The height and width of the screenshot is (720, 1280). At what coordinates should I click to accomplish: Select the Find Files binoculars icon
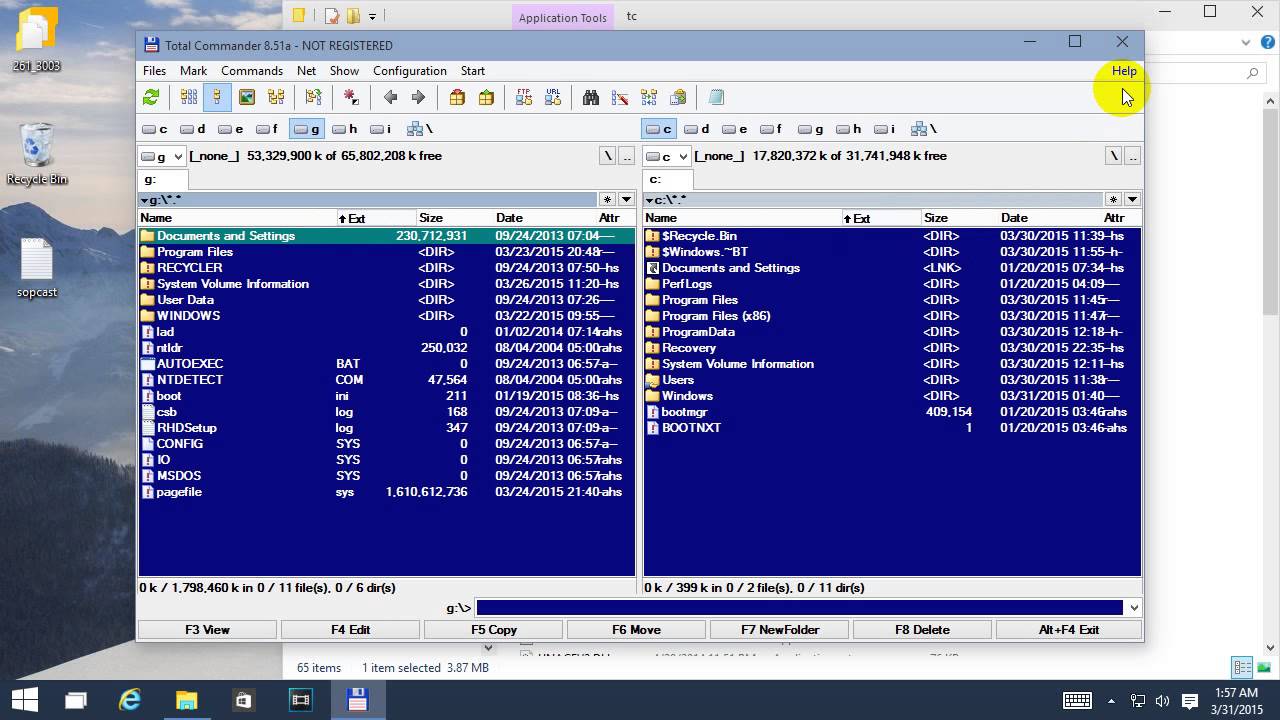(x=591, y=96)
